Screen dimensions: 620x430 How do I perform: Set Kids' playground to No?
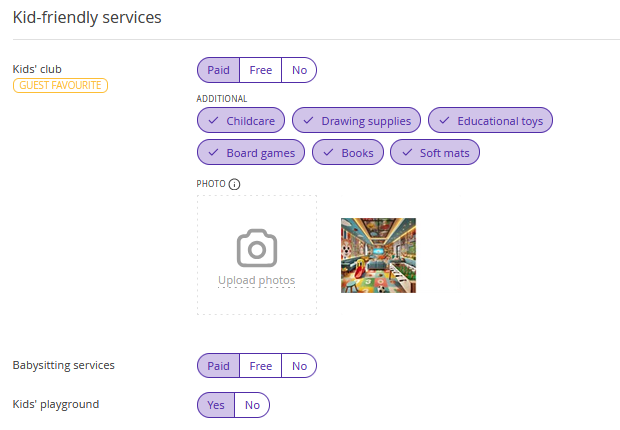click(252, 405)
